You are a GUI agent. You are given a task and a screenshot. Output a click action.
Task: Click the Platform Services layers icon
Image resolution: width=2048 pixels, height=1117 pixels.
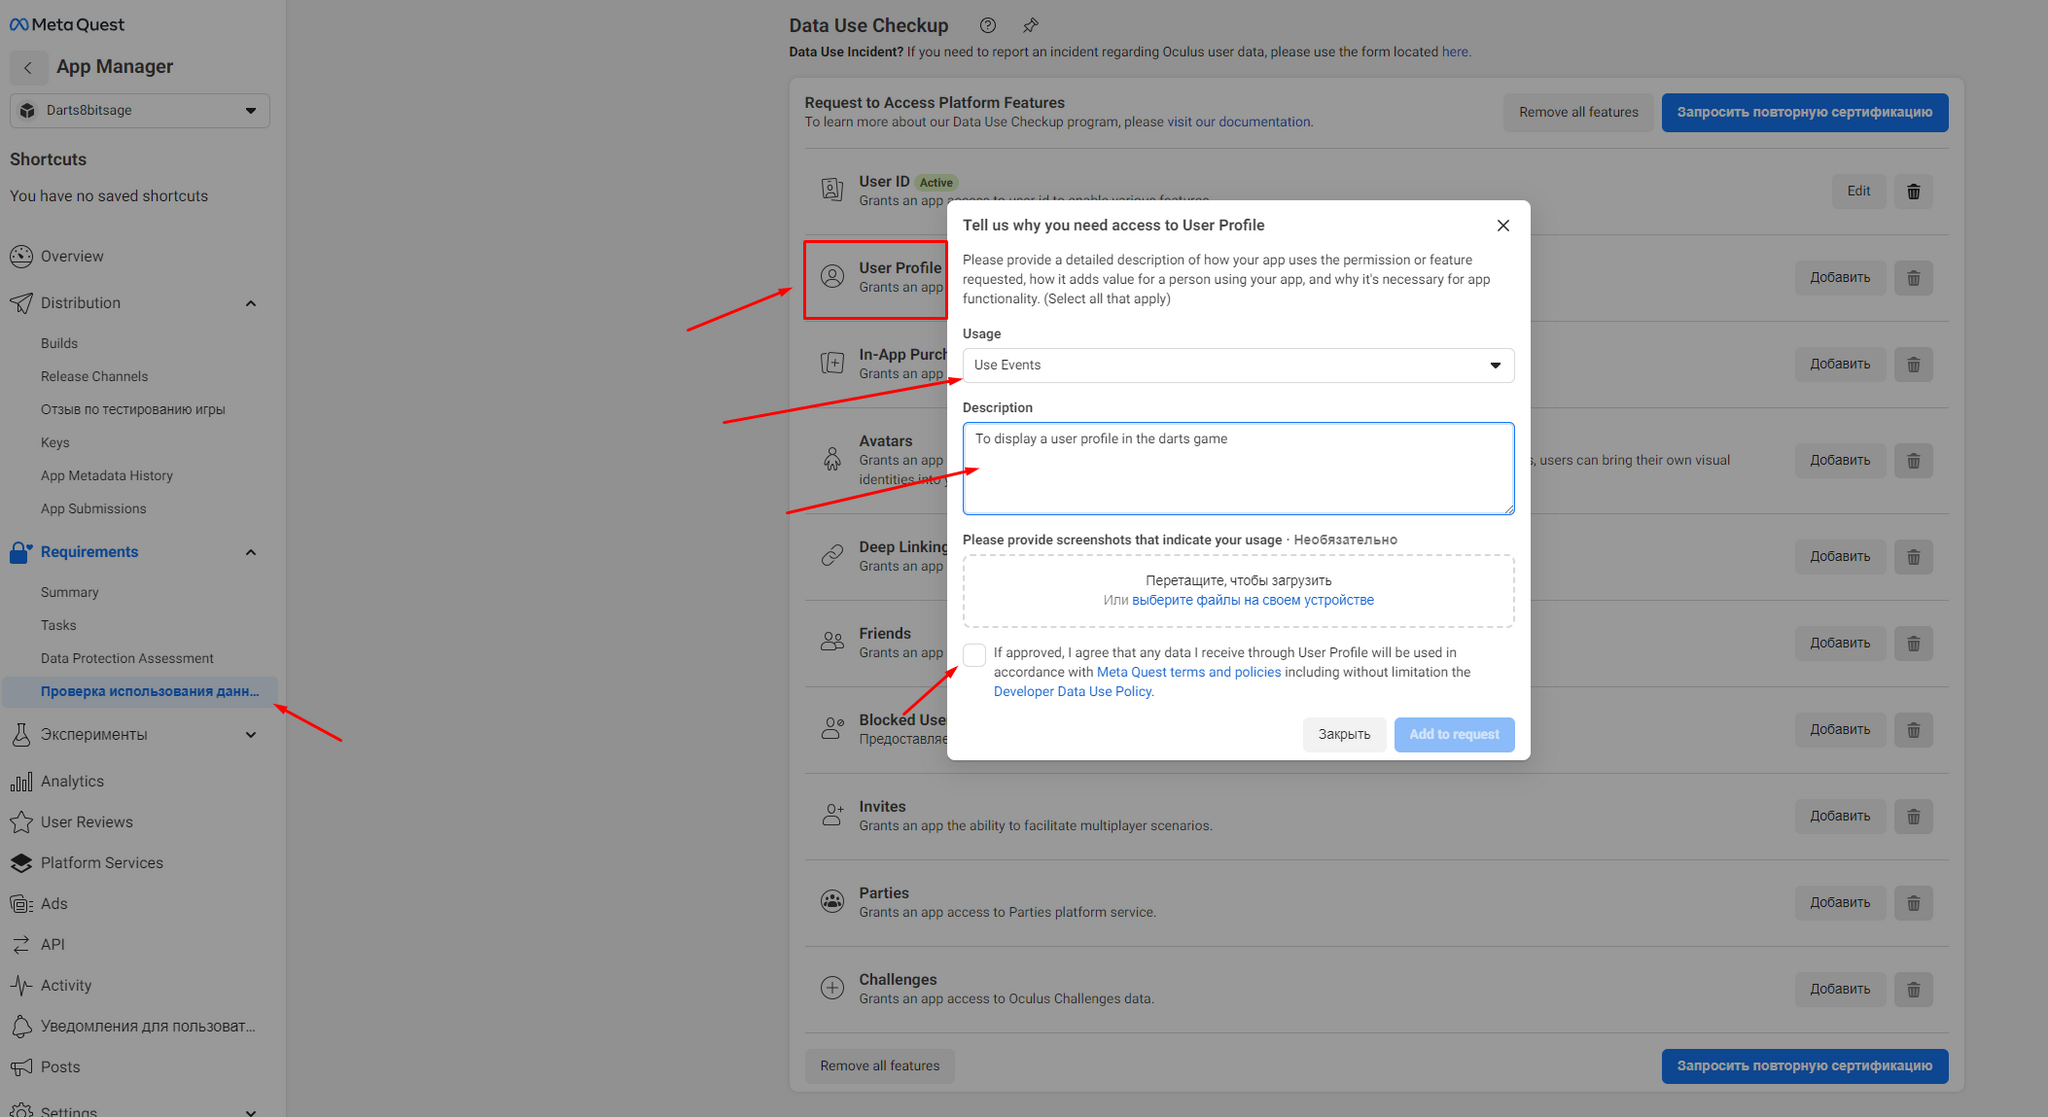(x=21, y=863)
